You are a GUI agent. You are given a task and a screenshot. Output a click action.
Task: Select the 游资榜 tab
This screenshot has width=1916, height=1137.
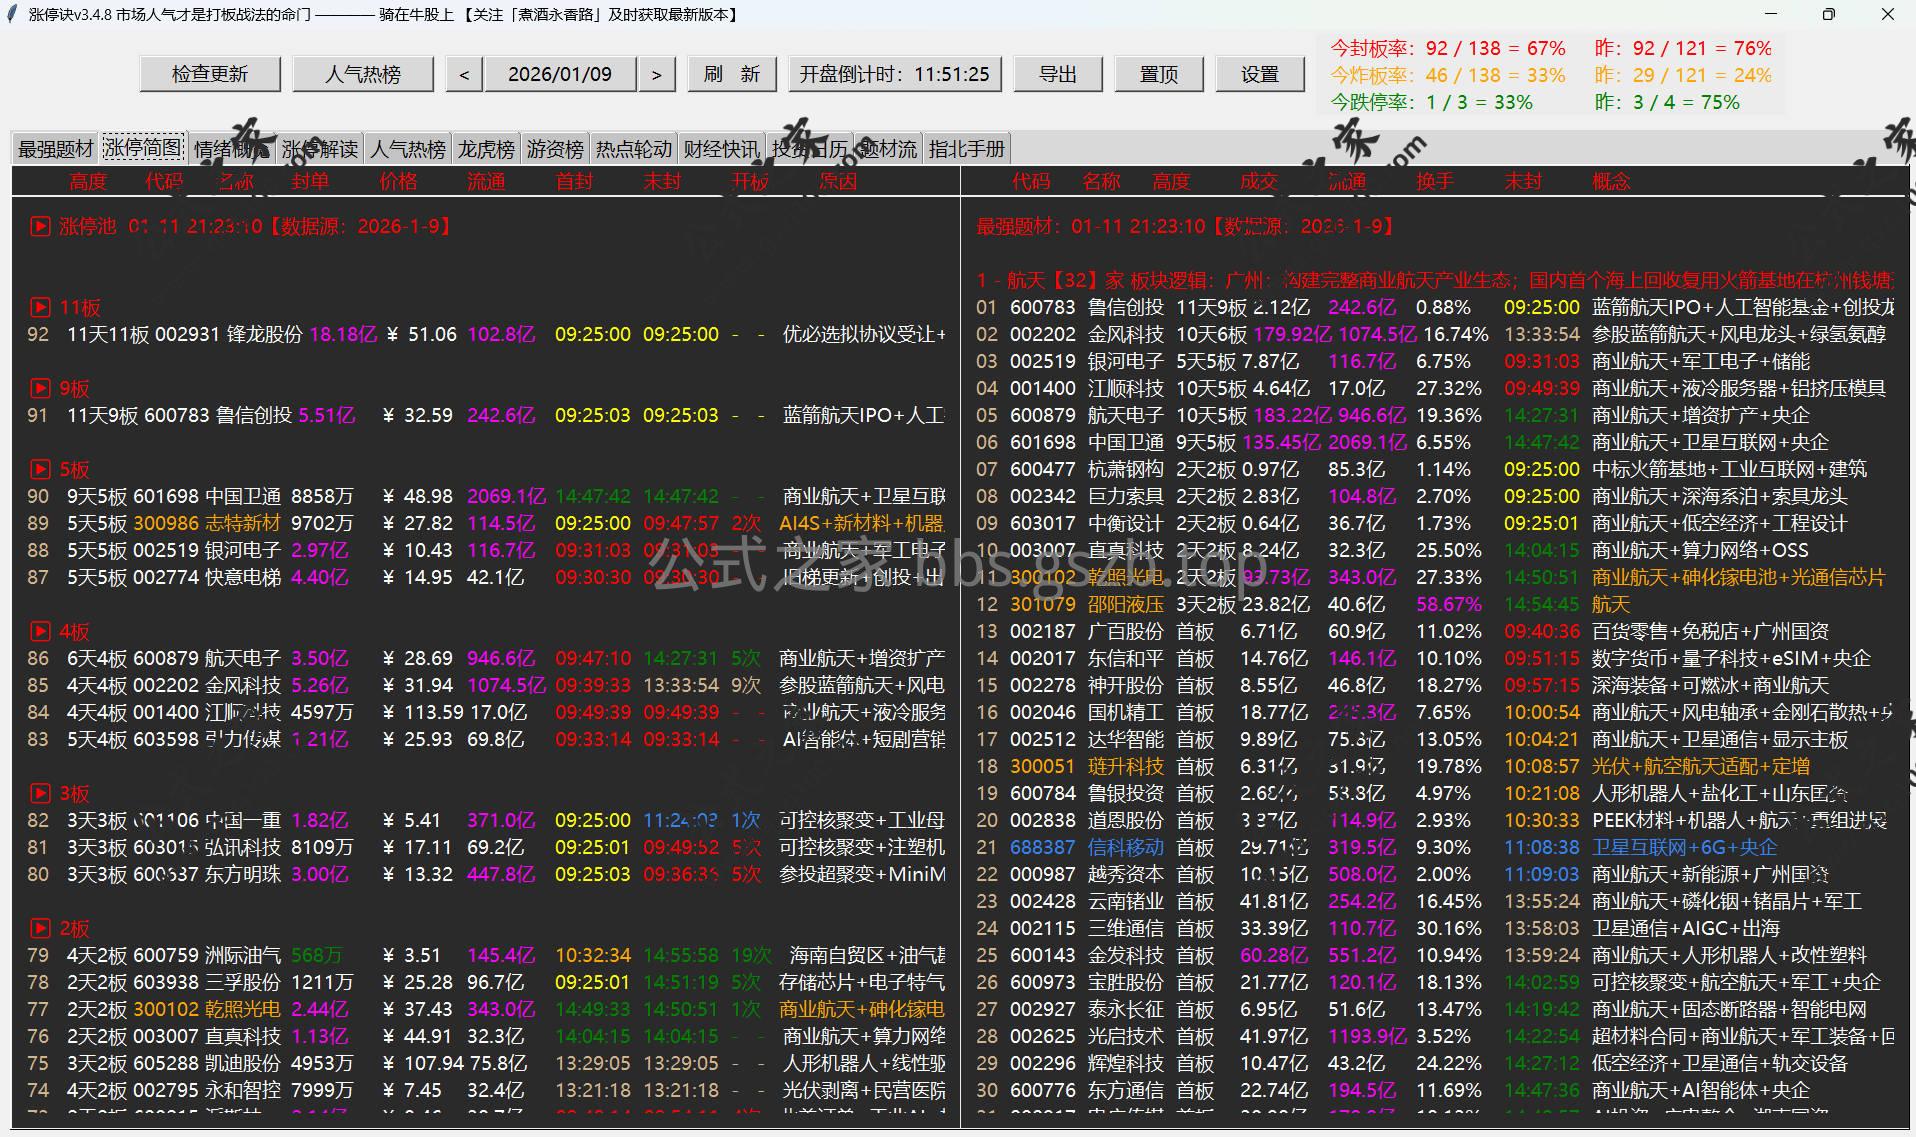(x=555, y=149)
